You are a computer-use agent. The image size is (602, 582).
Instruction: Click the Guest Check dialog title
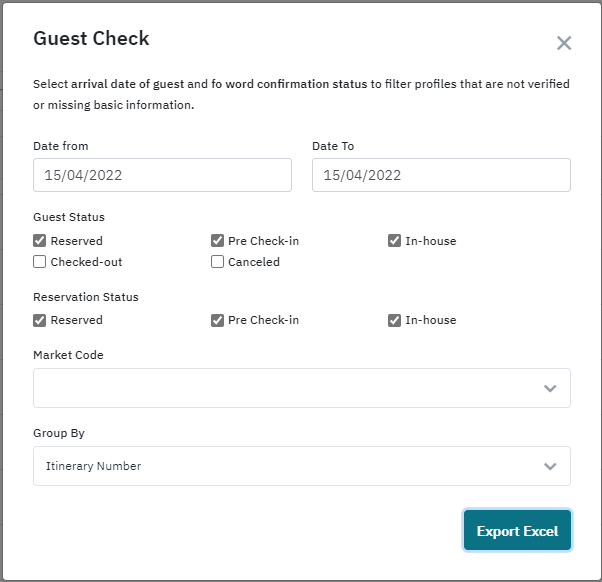coord(91,39)
